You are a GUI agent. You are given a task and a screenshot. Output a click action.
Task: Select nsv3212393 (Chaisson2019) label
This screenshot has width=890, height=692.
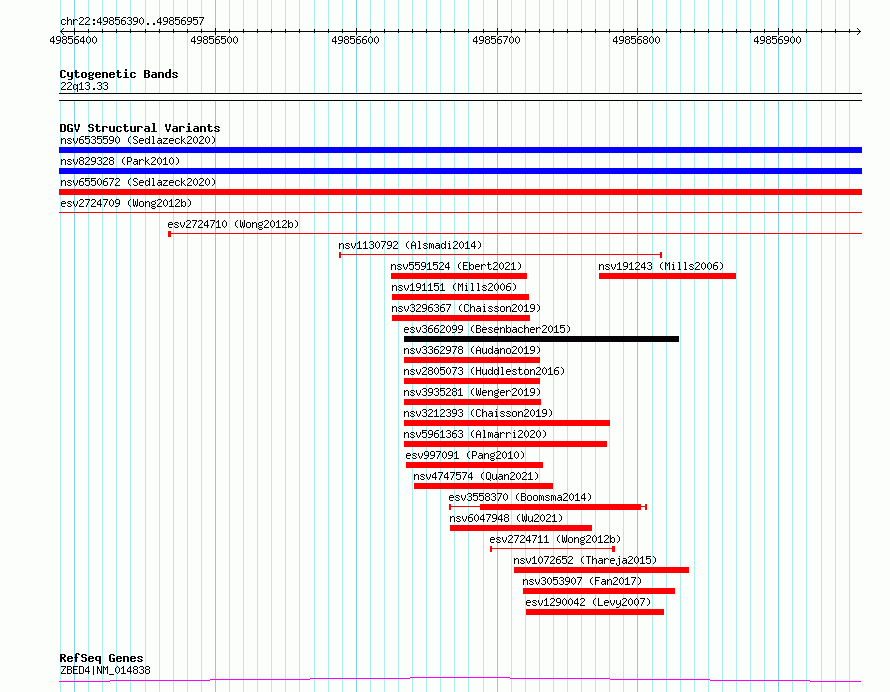click(x=478, y=413)
